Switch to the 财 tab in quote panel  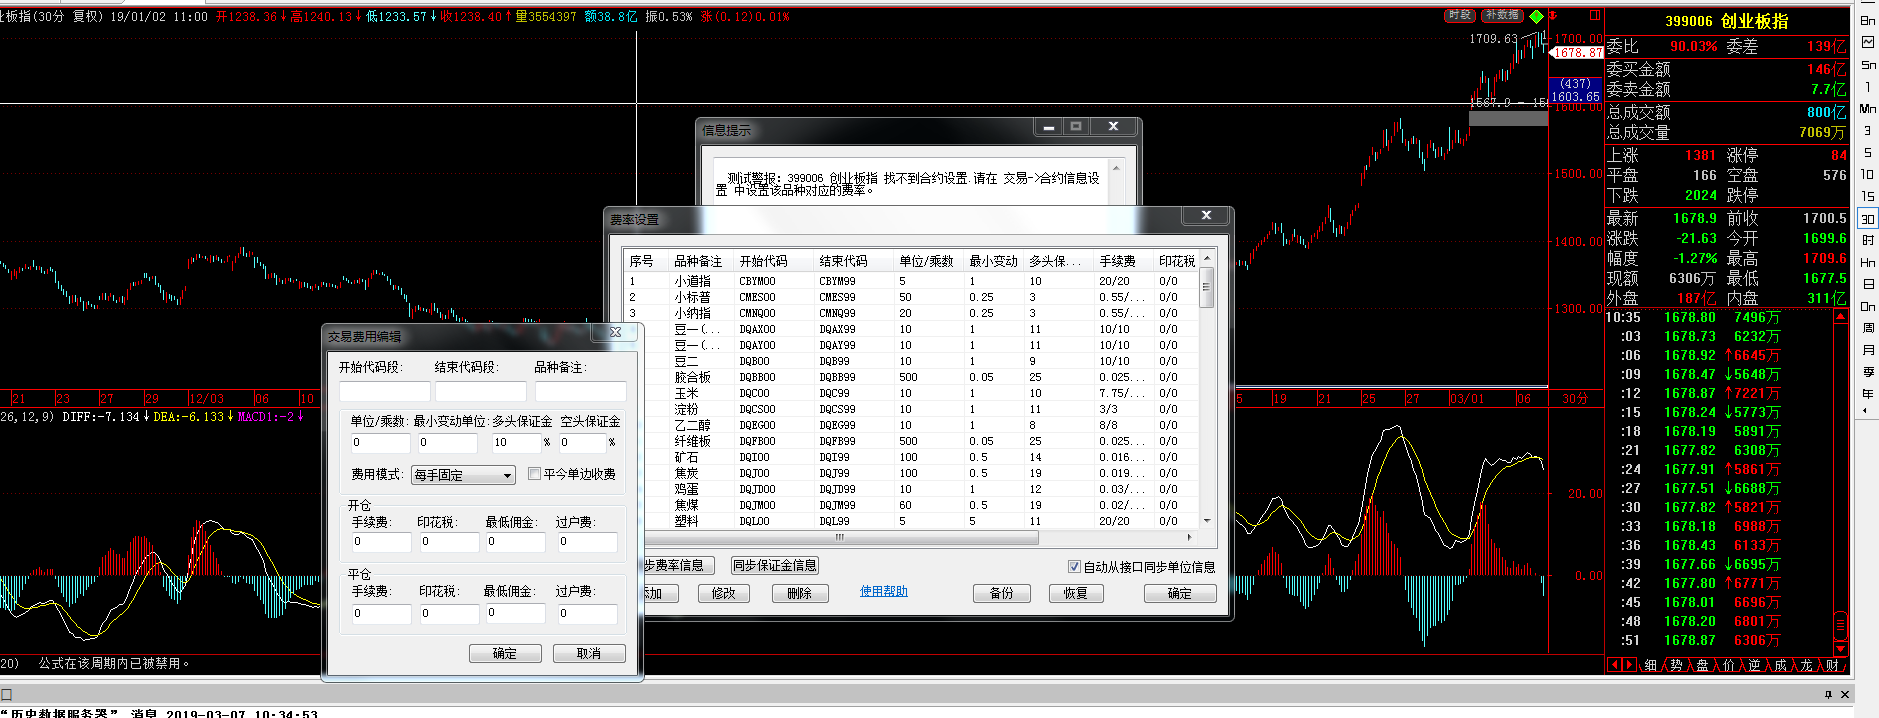point(1832,665)
